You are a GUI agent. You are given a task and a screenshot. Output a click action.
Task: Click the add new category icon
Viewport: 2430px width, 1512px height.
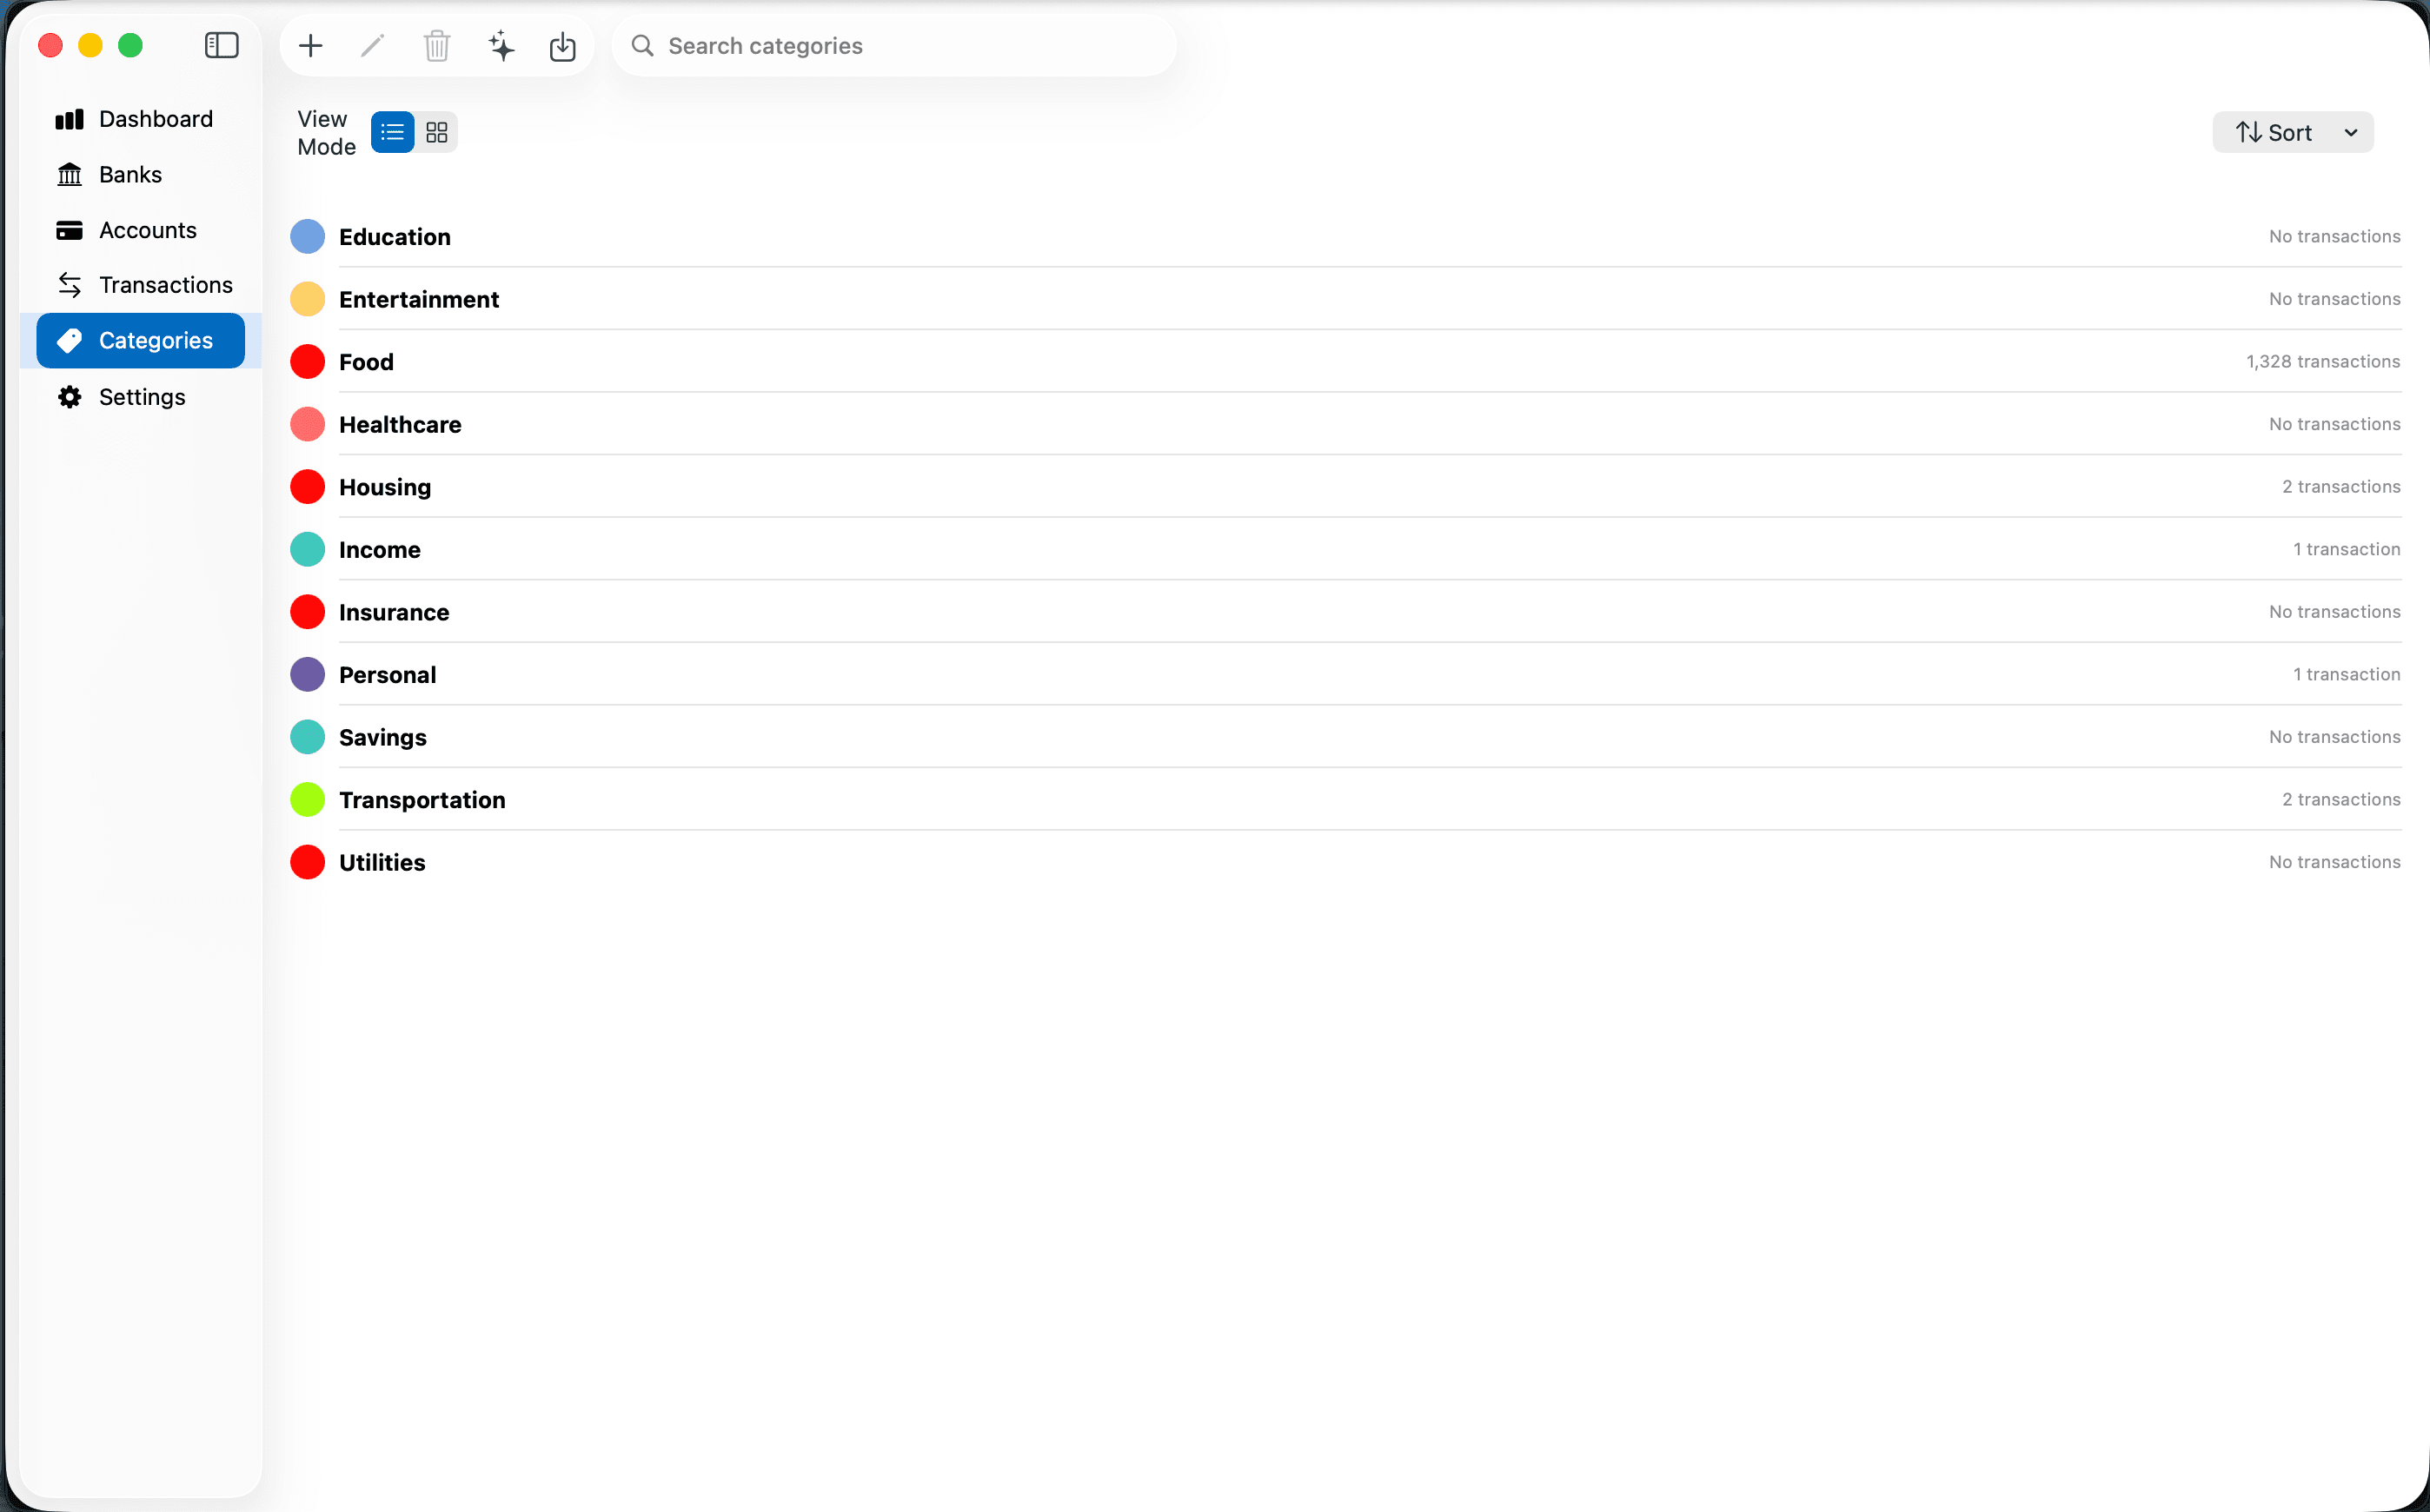tap(310, 45)
